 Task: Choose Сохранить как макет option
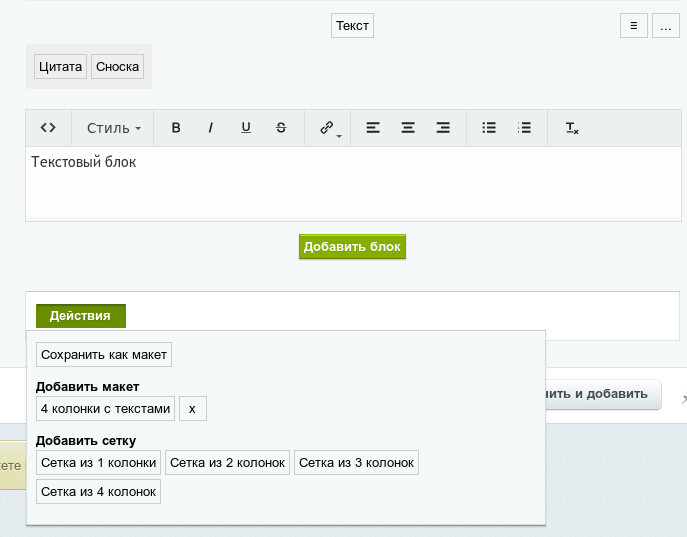pyautogui.click(x=104, y=354)
